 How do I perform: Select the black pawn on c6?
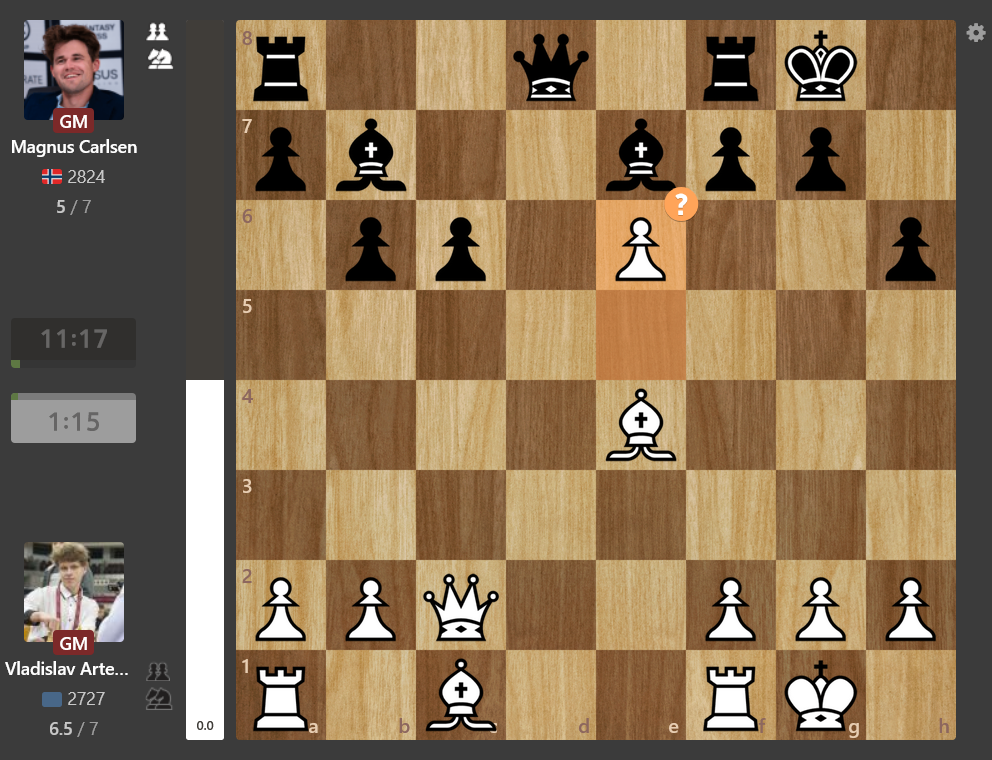(461, 249)
